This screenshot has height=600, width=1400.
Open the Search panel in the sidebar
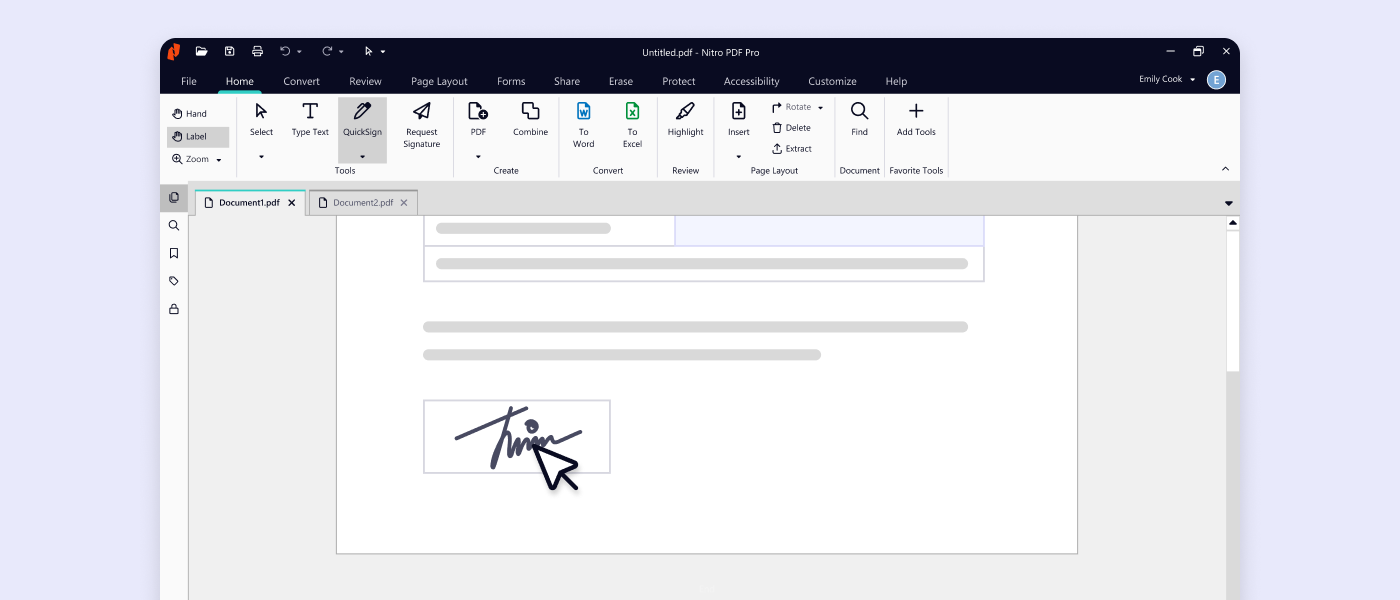tap(173, 225)
